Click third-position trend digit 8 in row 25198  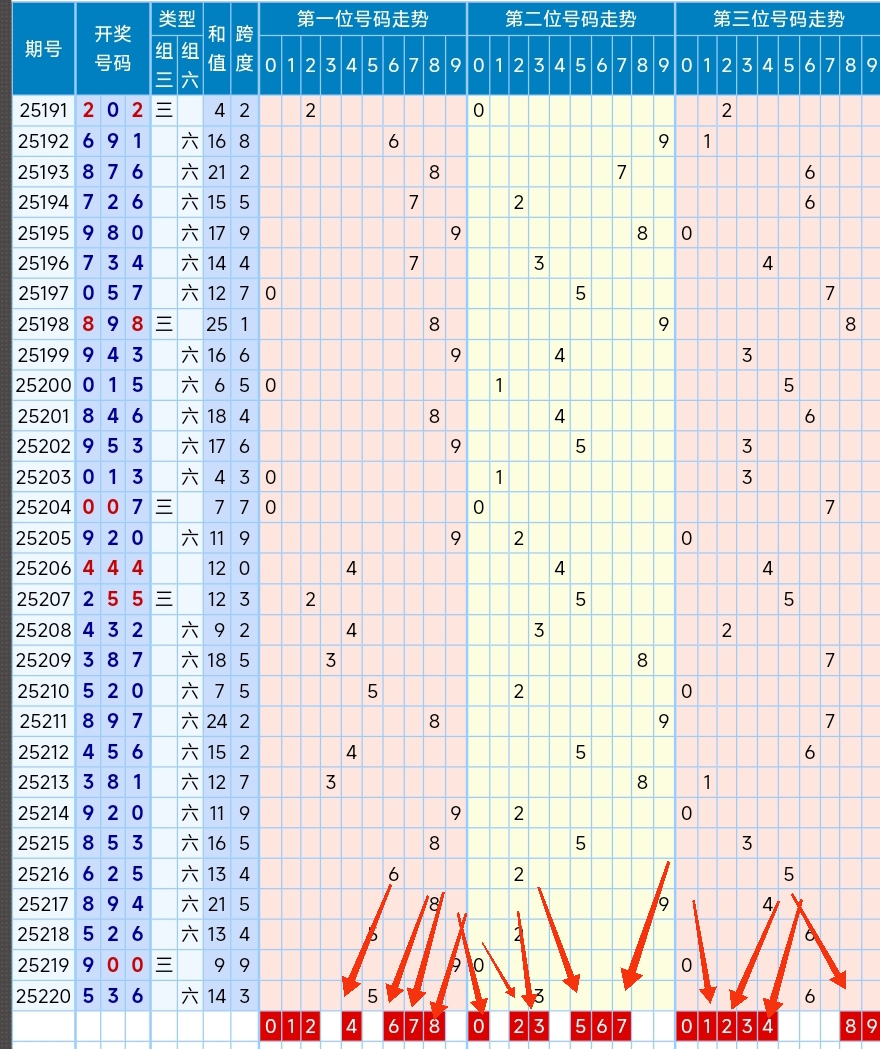point(851,324)
